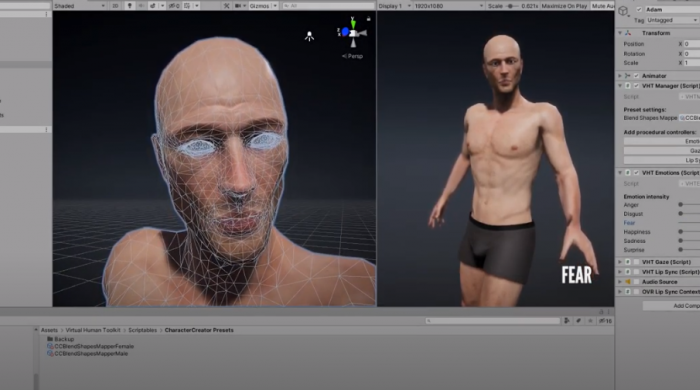Click the Lip Sync add controller button
This screenshot has height=390, width=700.
662,160
